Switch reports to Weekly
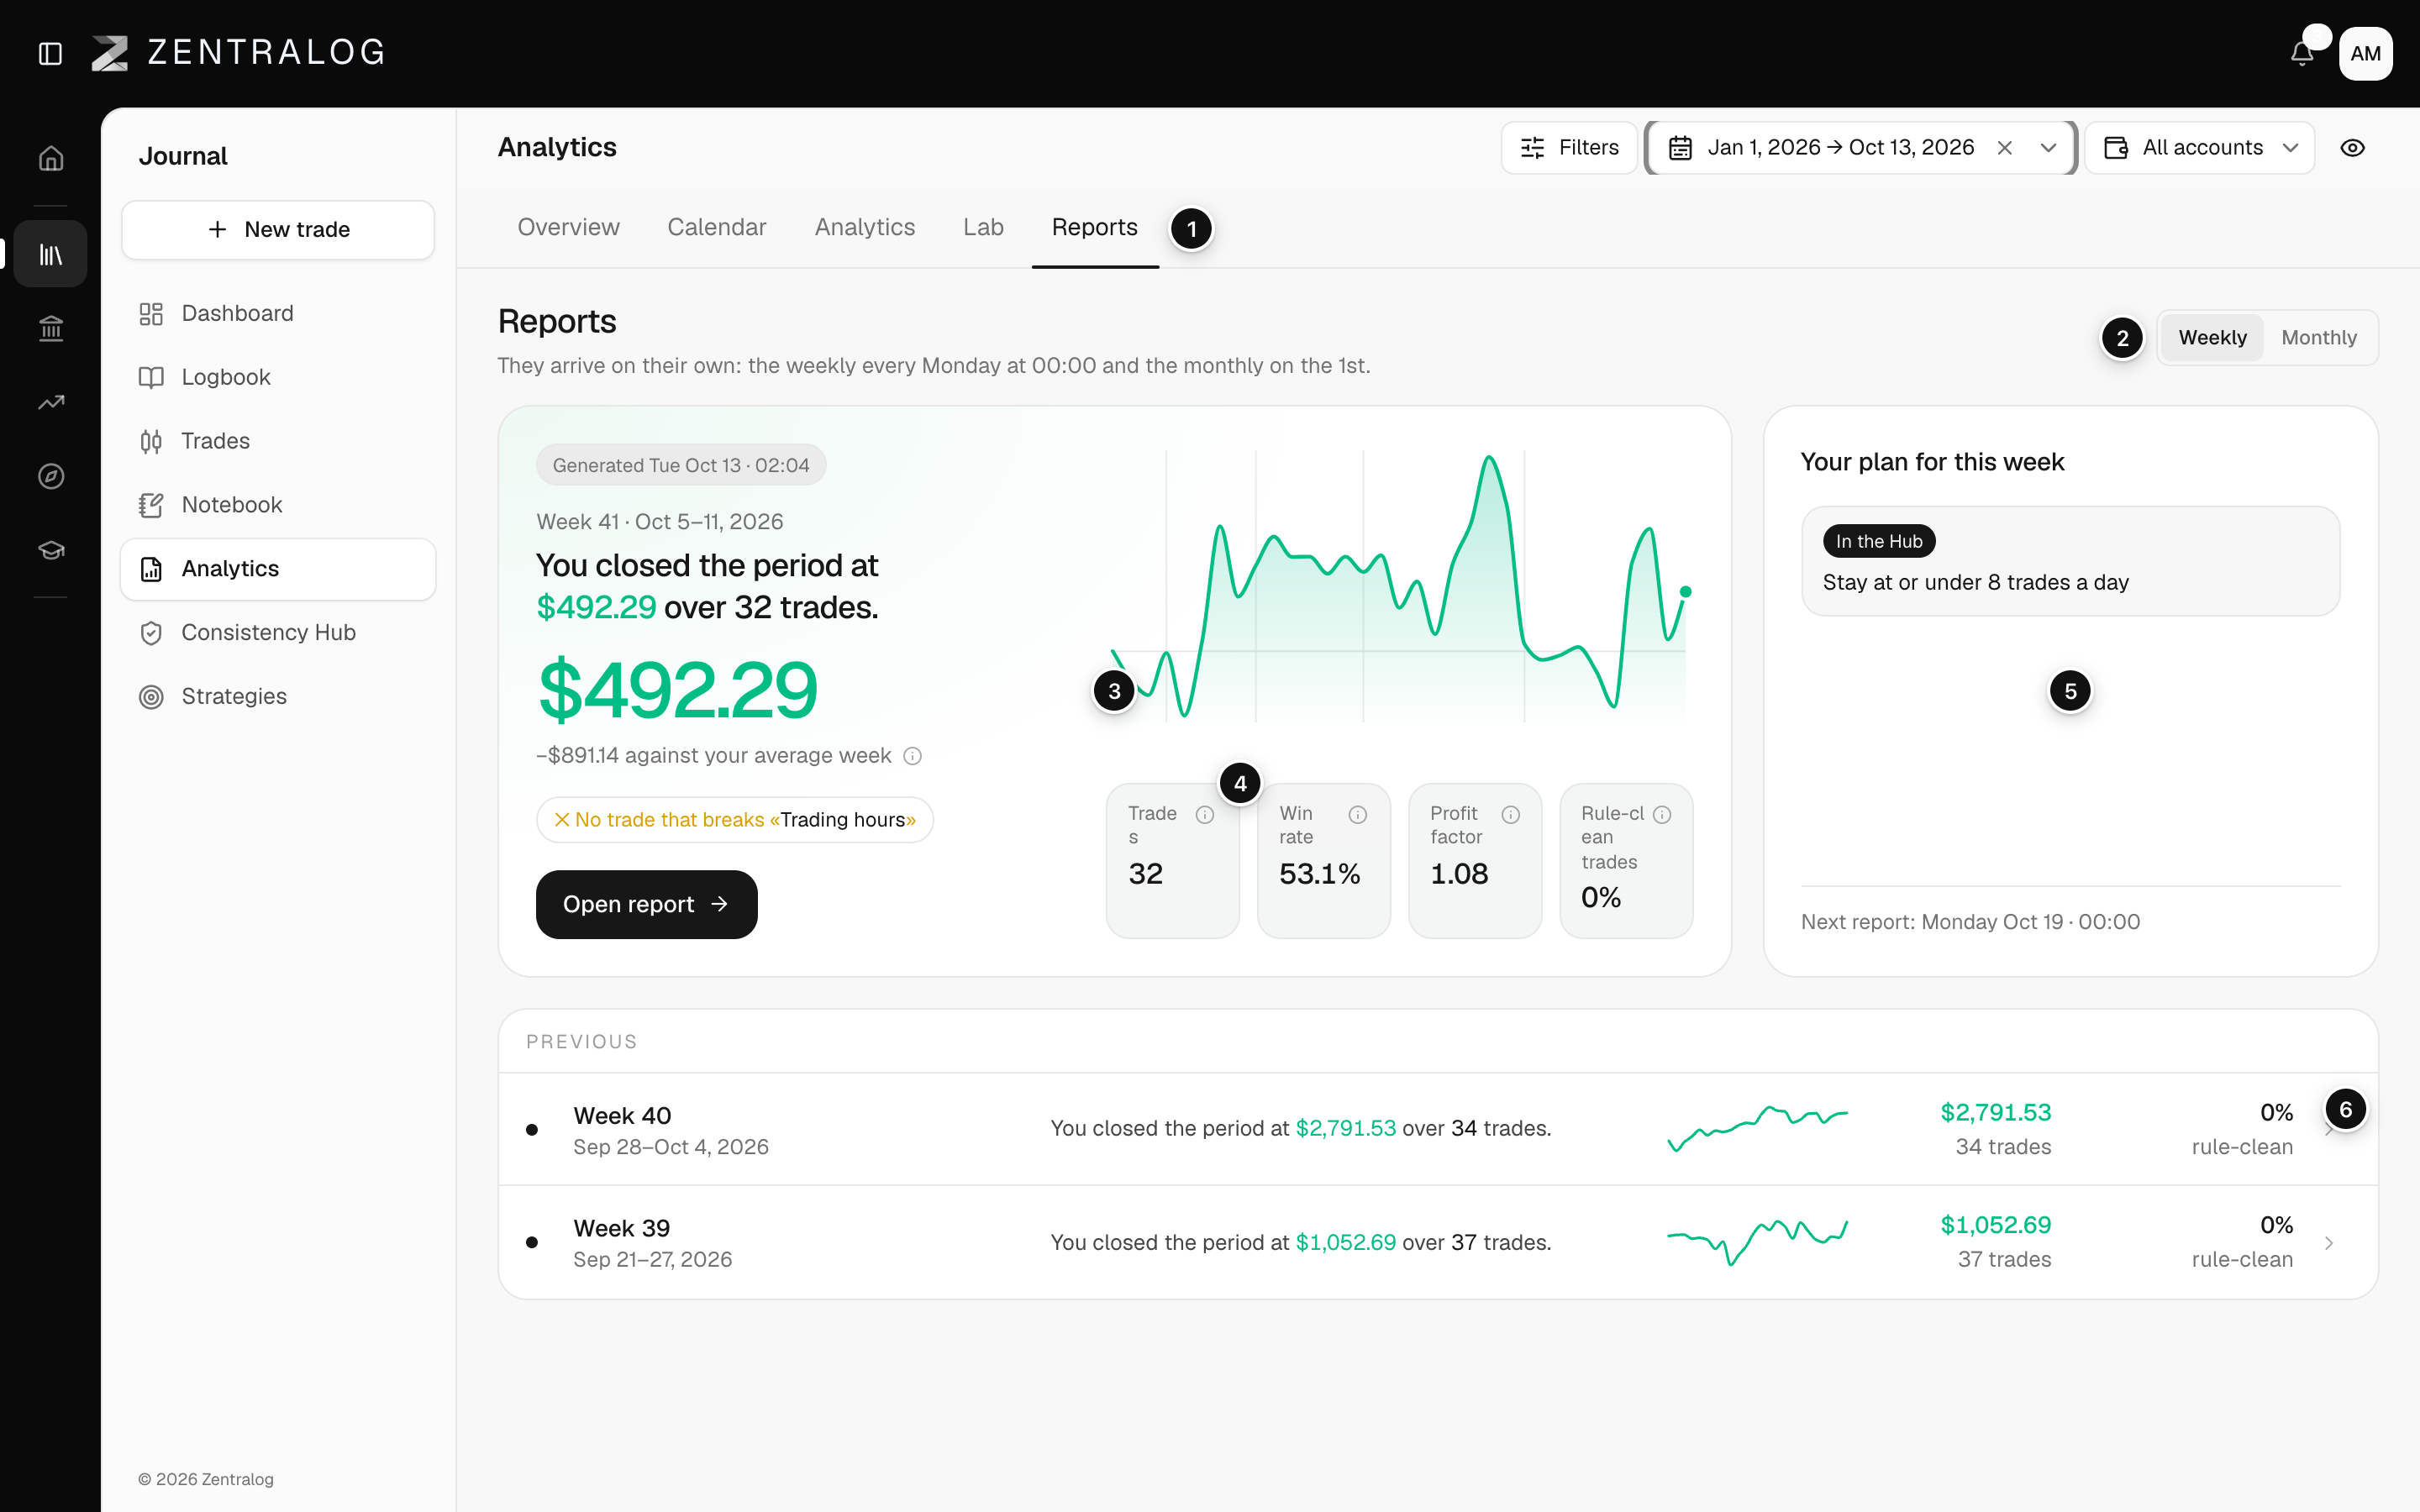2420x1512 pixels. tap(2212, 338)
